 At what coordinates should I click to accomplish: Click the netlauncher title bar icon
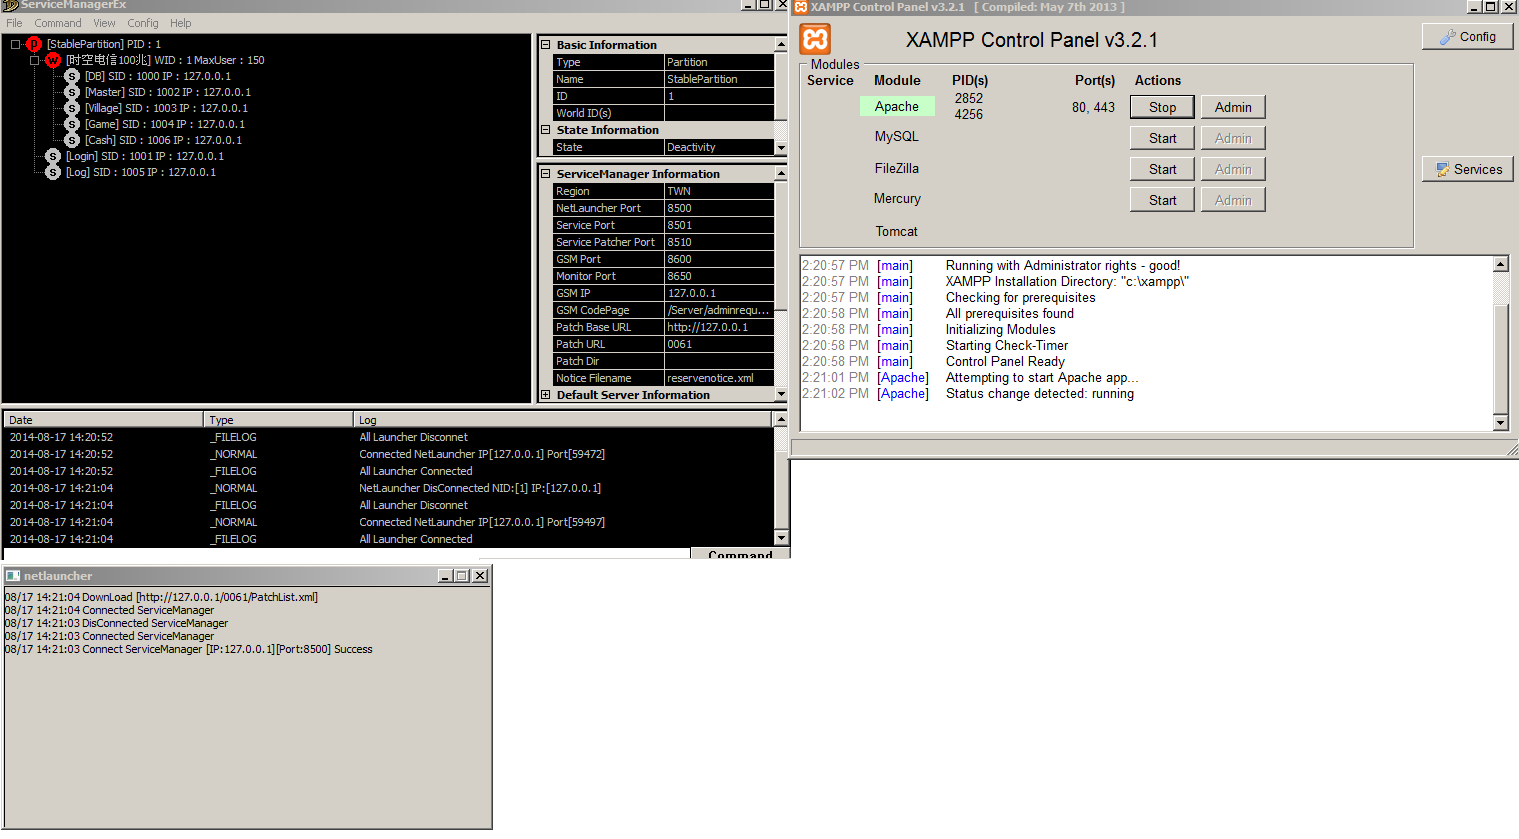coord(13,576)
